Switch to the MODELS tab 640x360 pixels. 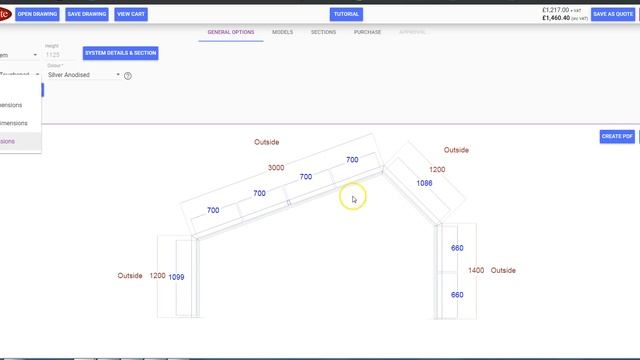[x=282, y=32]
